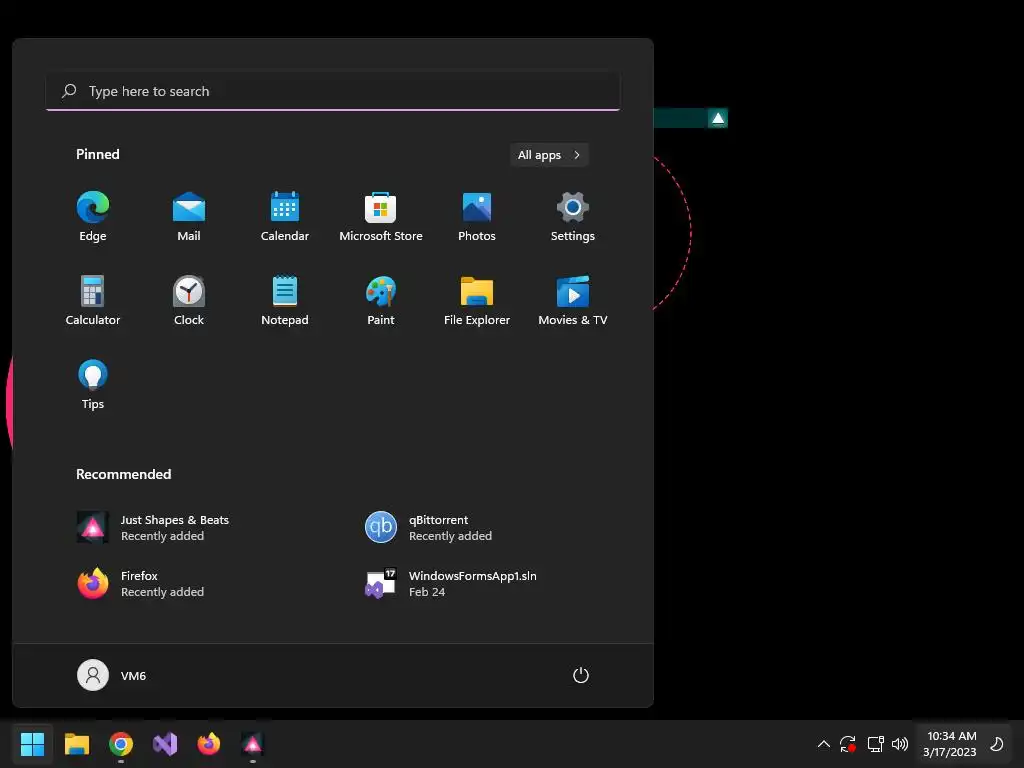Switch to Chrome on the taskbar

(121, 744)
